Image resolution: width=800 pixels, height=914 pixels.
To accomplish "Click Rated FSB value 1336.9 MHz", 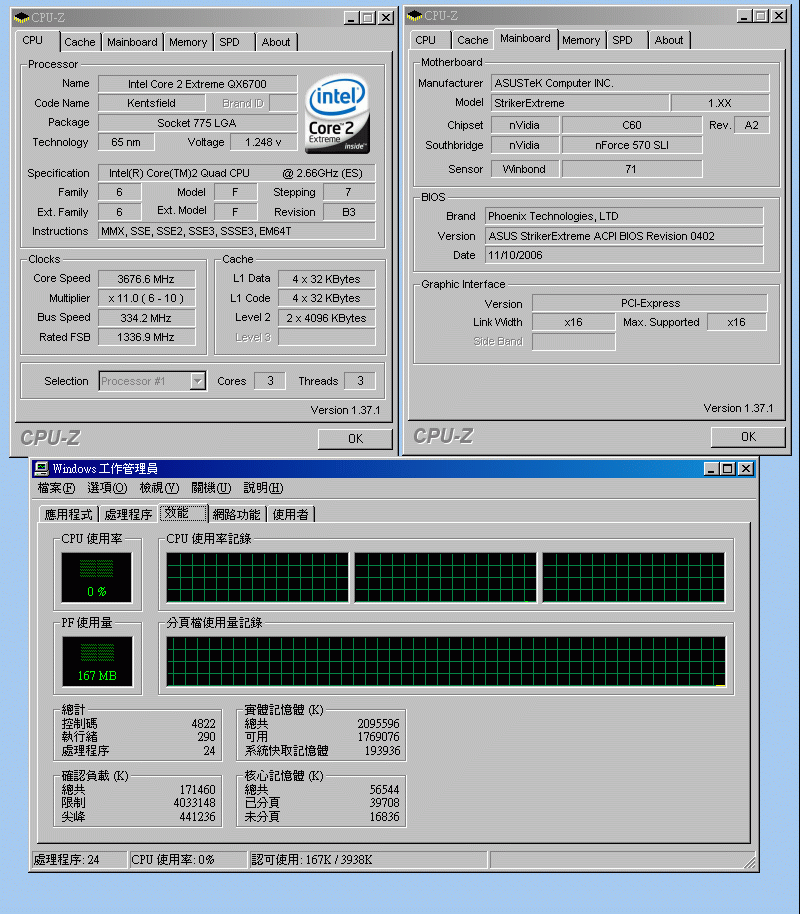I will point(146,338).
